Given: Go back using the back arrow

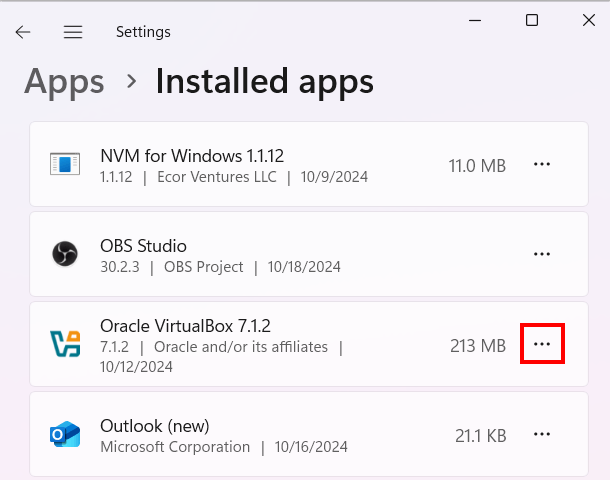Looking at the screenshot, I should (x=23, y=32).
